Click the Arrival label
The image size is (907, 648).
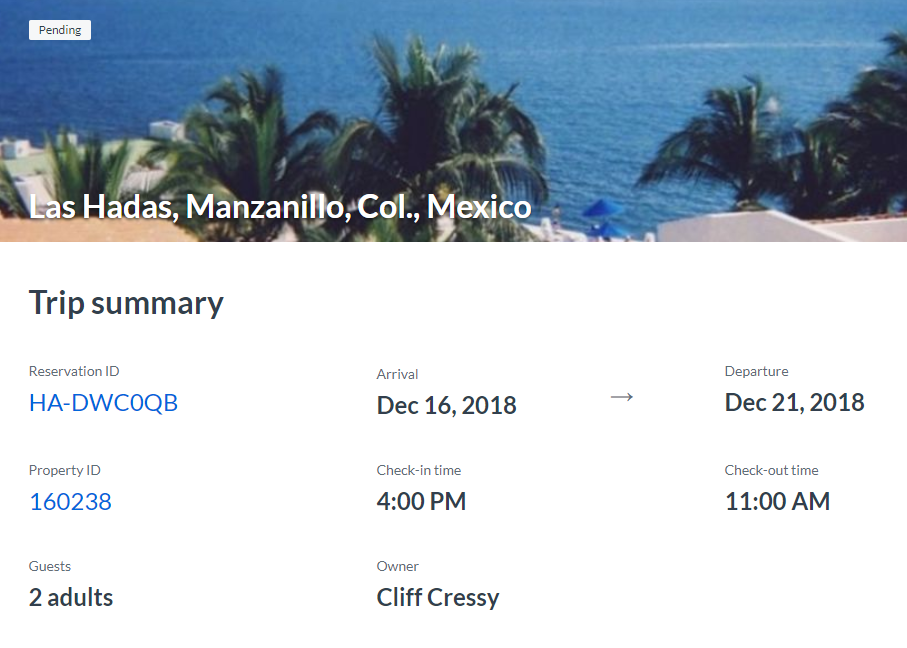397,374
